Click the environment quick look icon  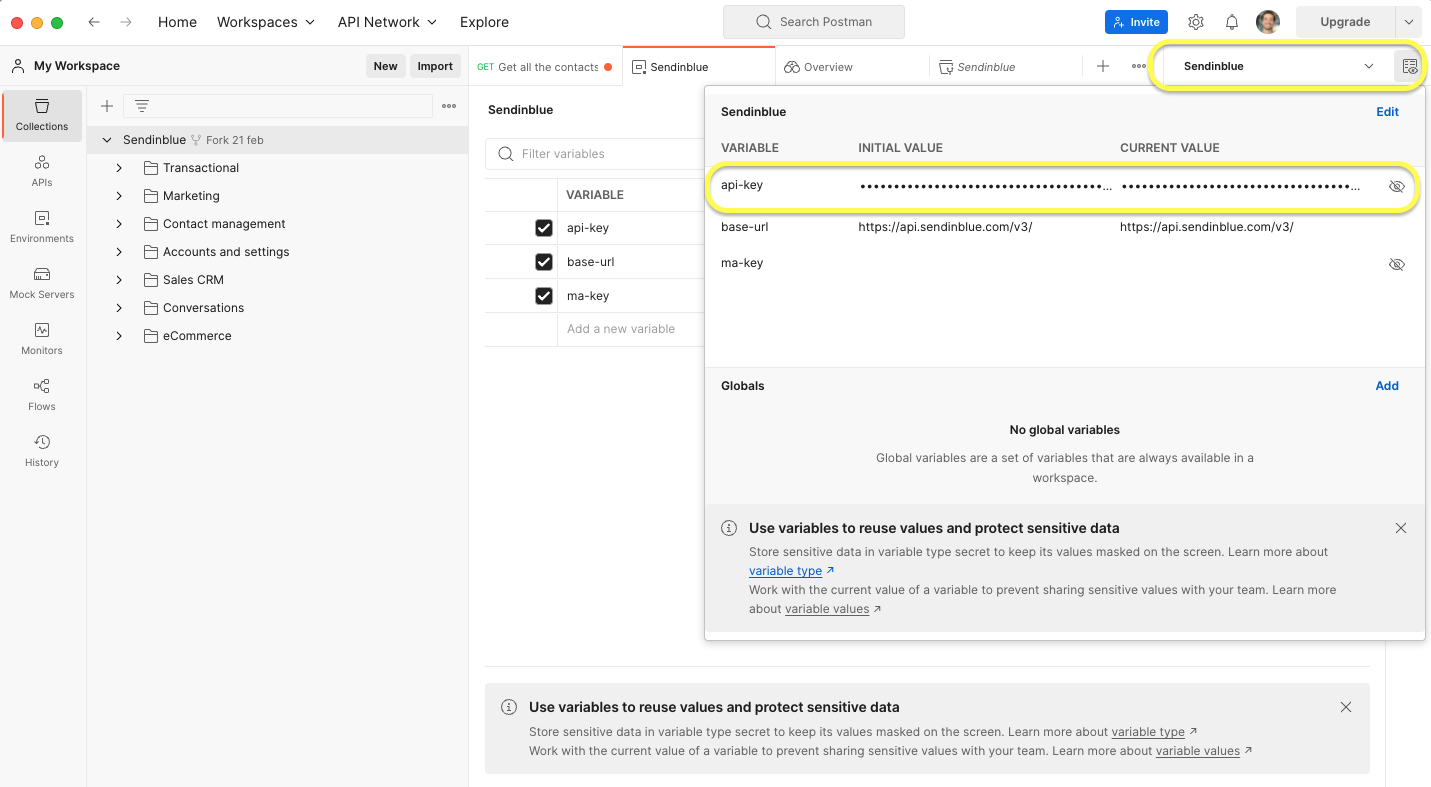coord(1409,66)
